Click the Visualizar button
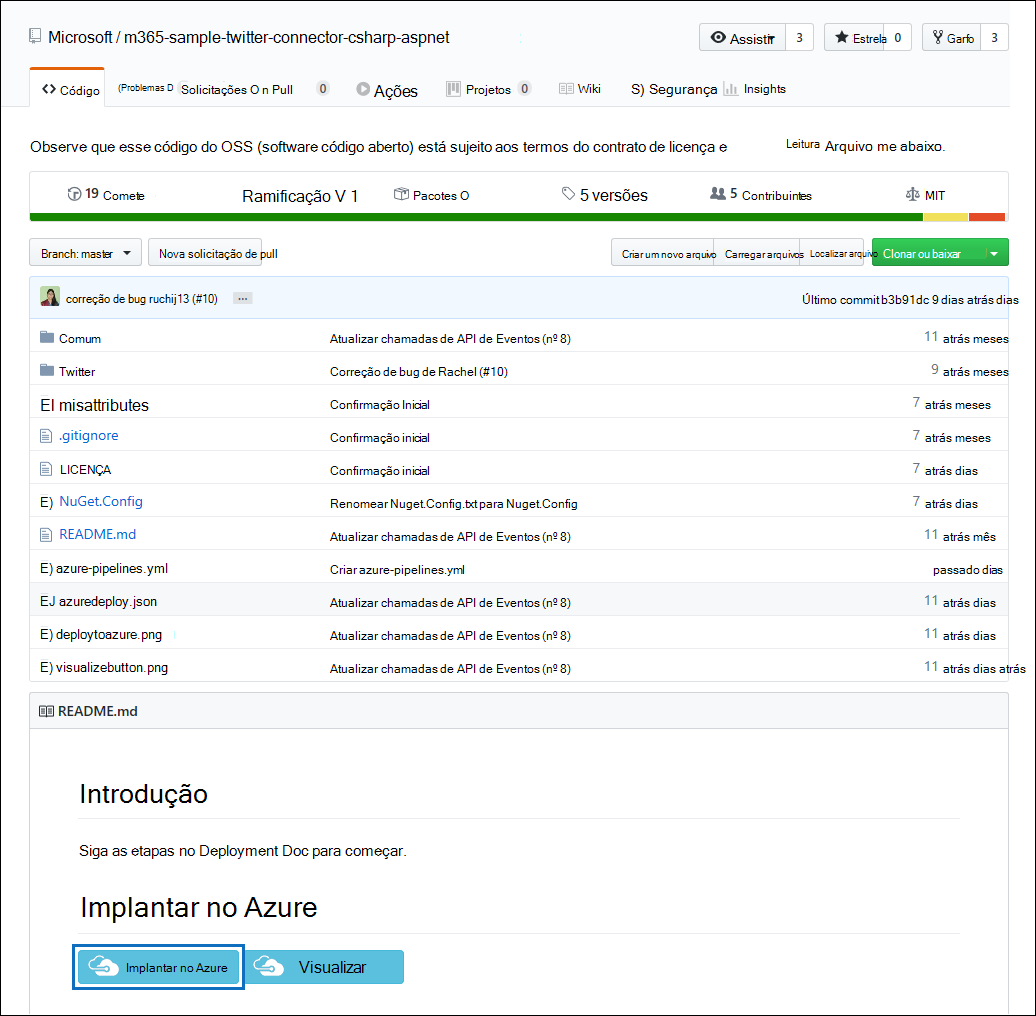The height and width of the screenshot is (1016, 1036). click(325, 967)
